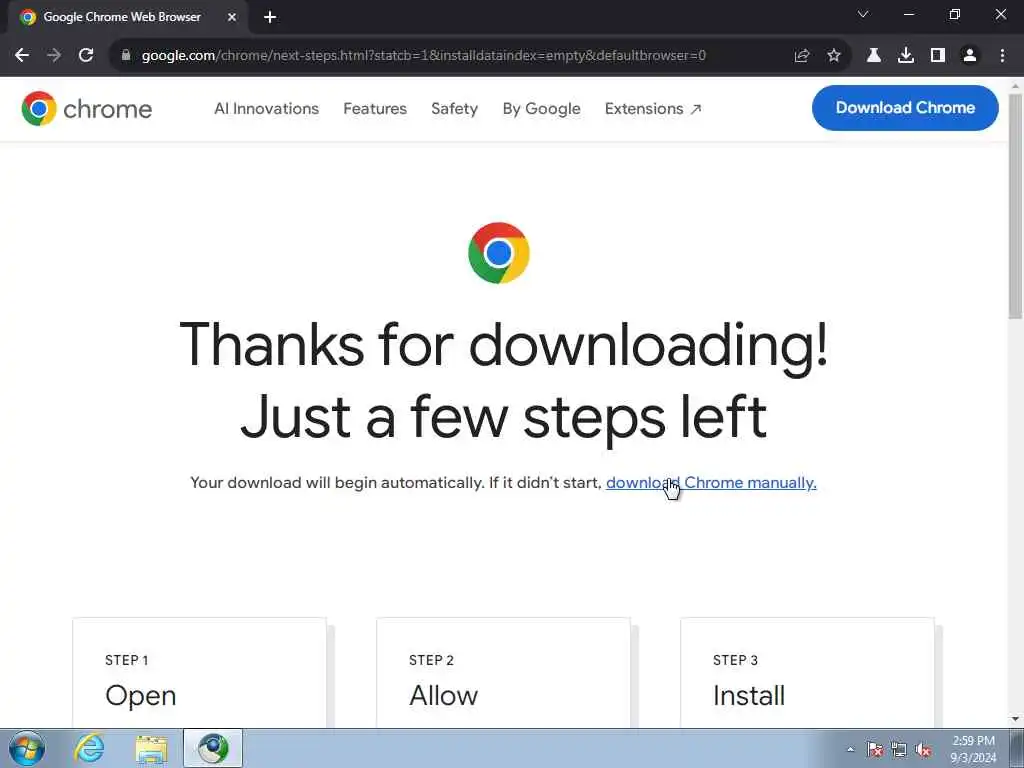Open Chrome Labs flask icon
1024x768 pixels.
tap(874, 56)
